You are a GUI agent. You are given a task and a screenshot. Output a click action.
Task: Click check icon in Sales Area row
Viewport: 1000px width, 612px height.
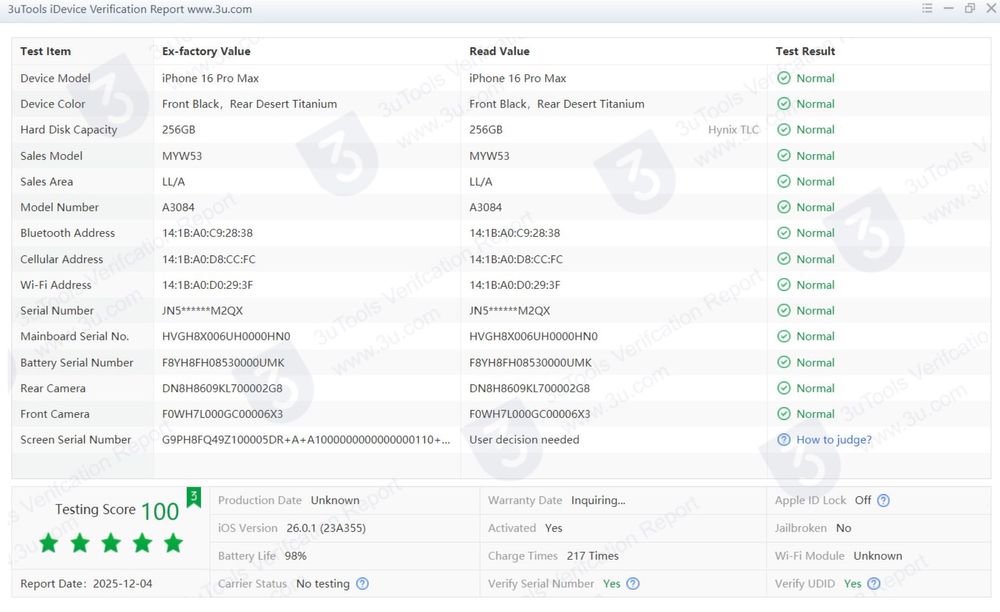click(x=784, y=181)
